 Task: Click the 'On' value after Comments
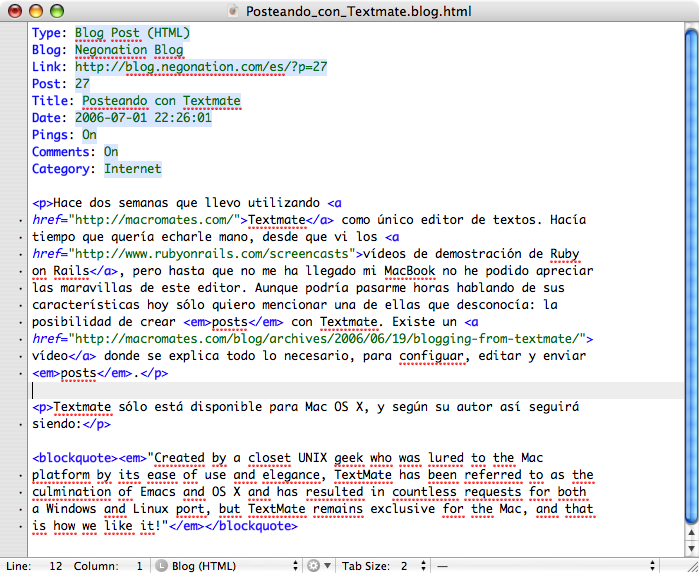point(111,152)
